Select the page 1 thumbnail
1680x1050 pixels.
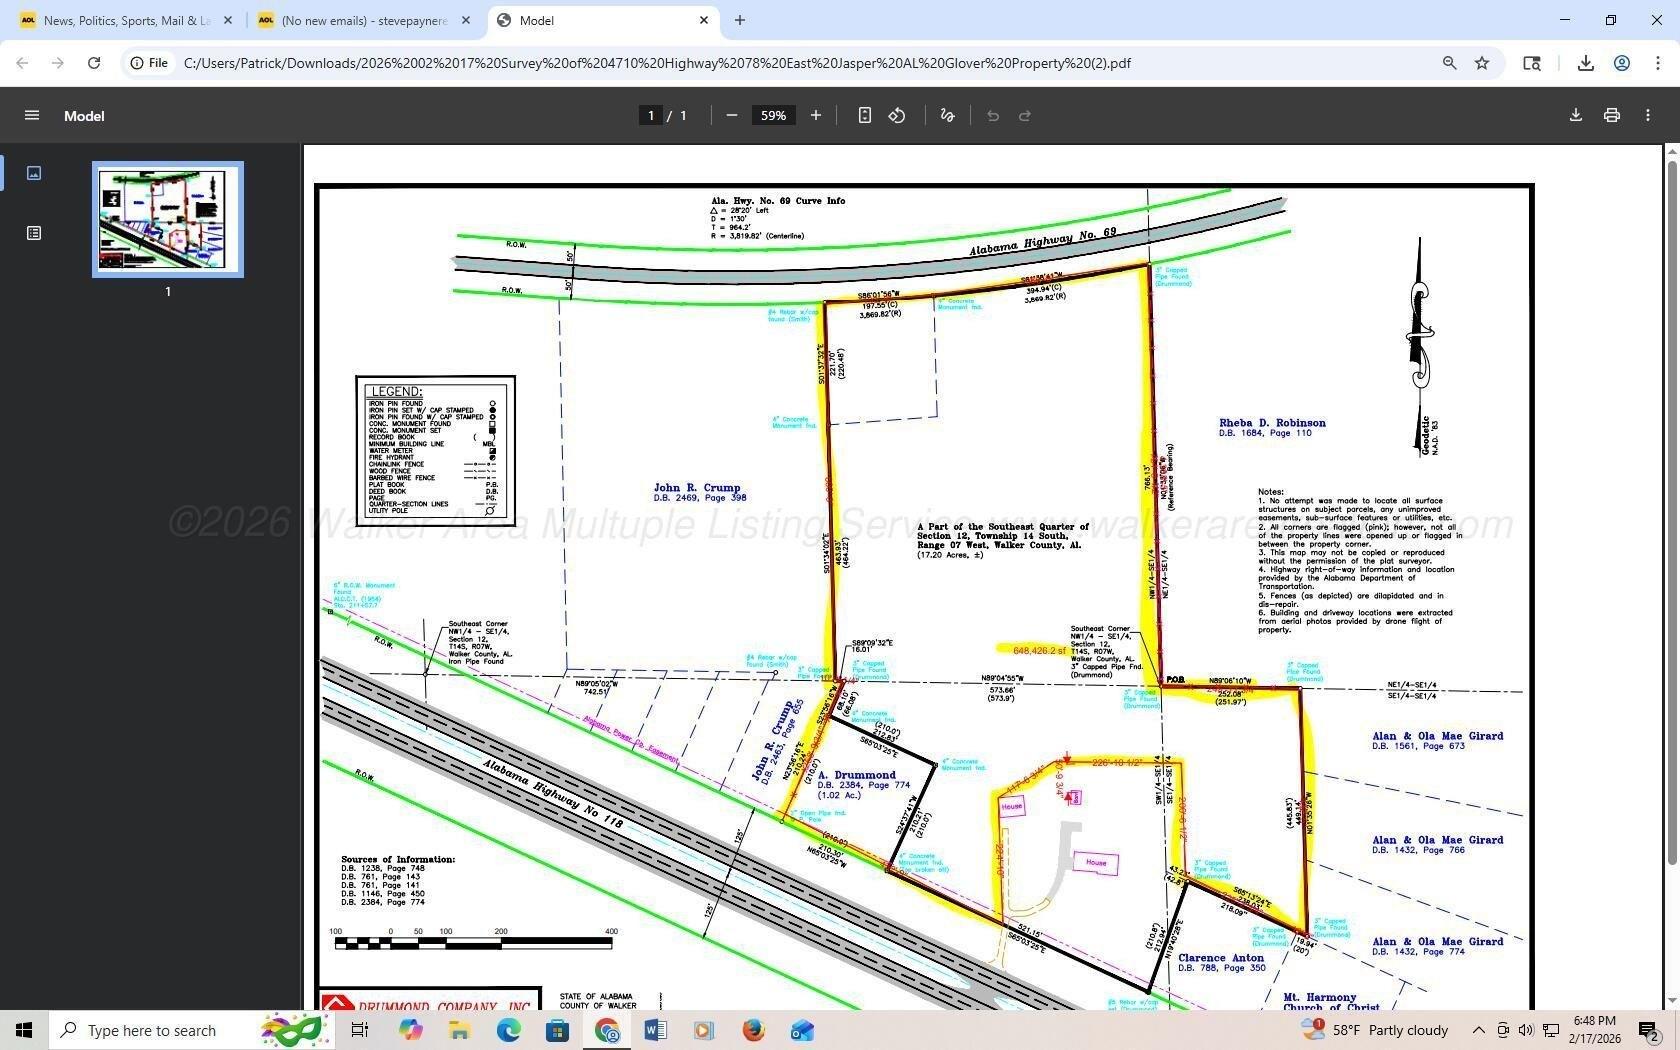point(166,219)
